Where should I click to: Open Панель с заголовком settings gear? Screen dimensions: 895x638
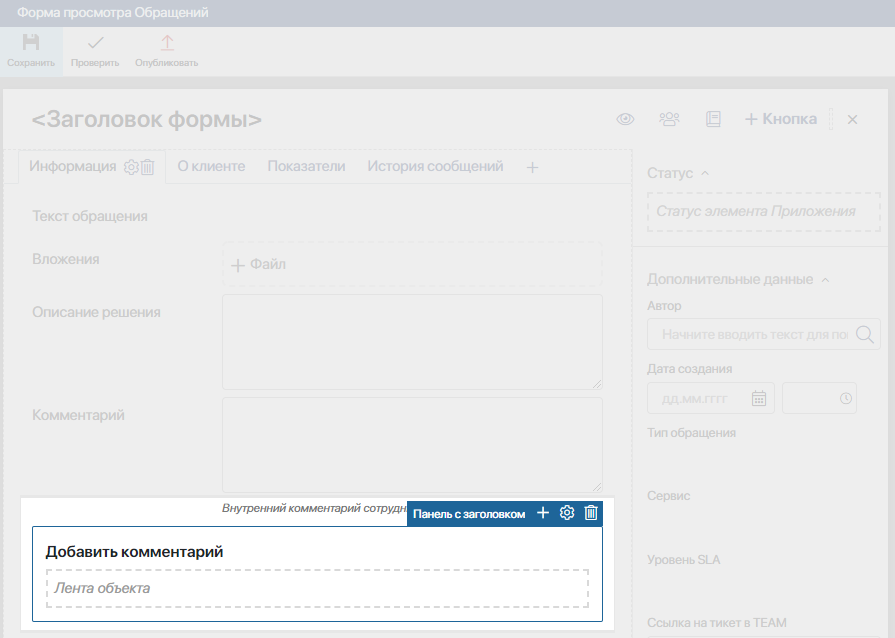[x=567, y=513]
